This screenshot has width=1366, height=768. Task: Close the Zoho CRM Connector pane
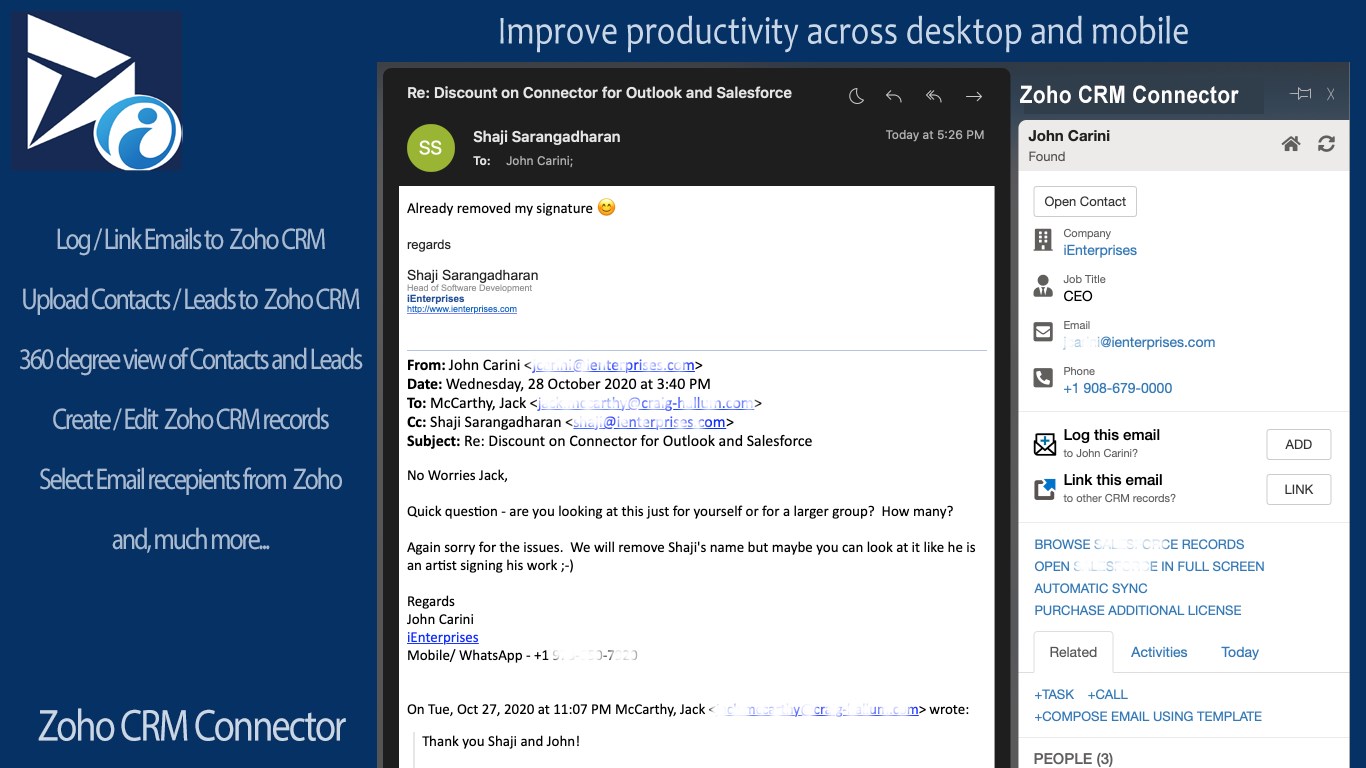pyautogui.click(x=1331, y=94)
